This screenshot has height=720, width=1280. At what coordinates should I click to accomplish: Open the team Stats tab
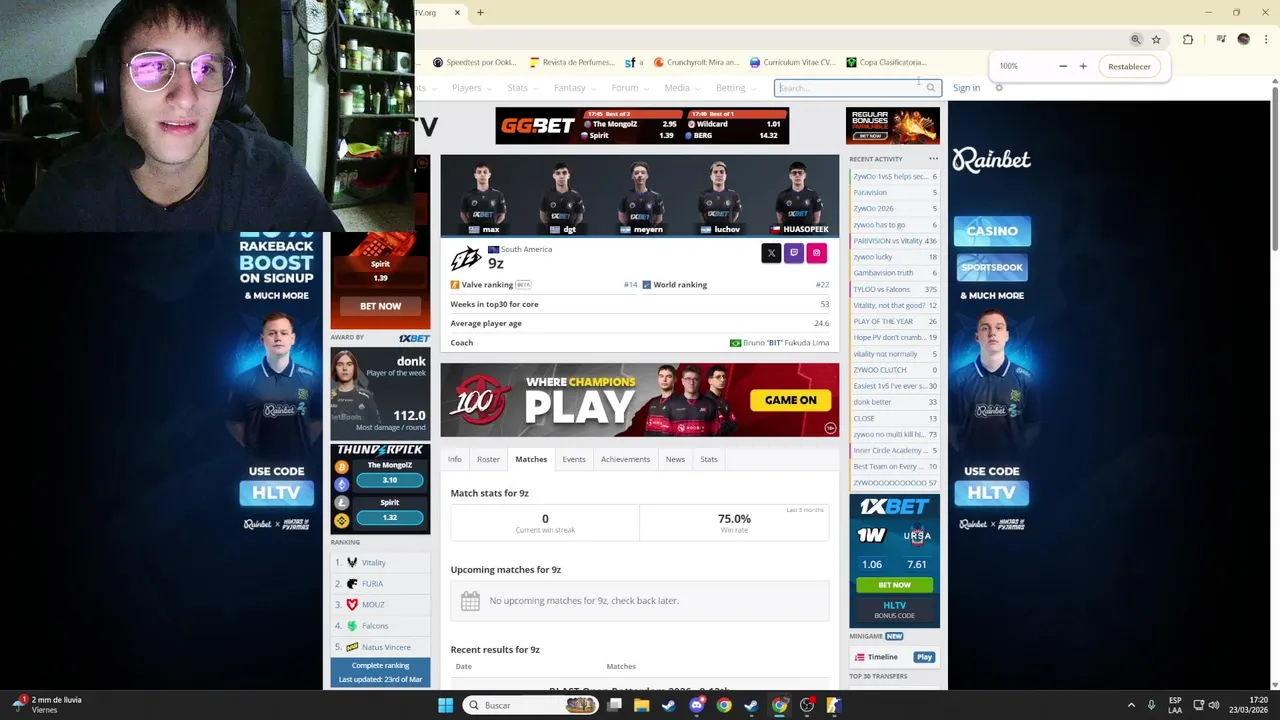pyautogui.click(x=709, y=459)
